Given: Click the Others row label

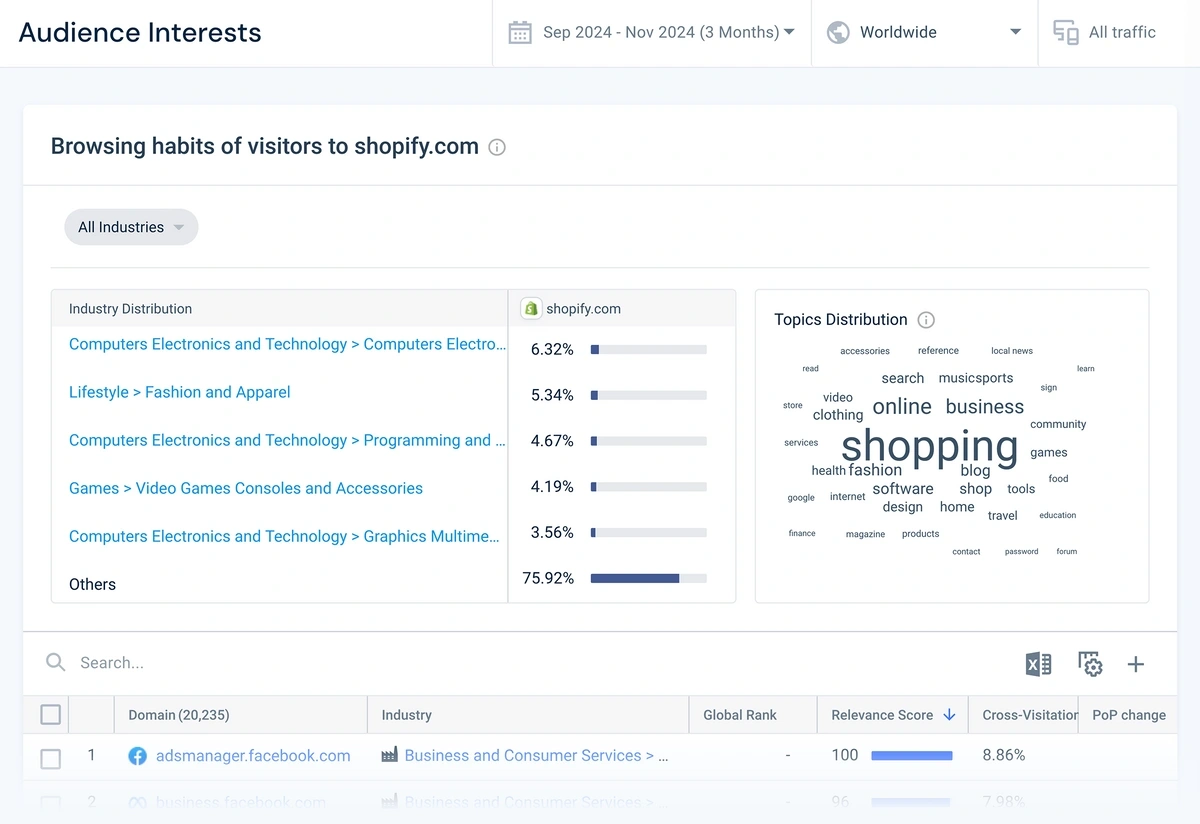Looking at the screenshot, I should [x=92, y=584].
